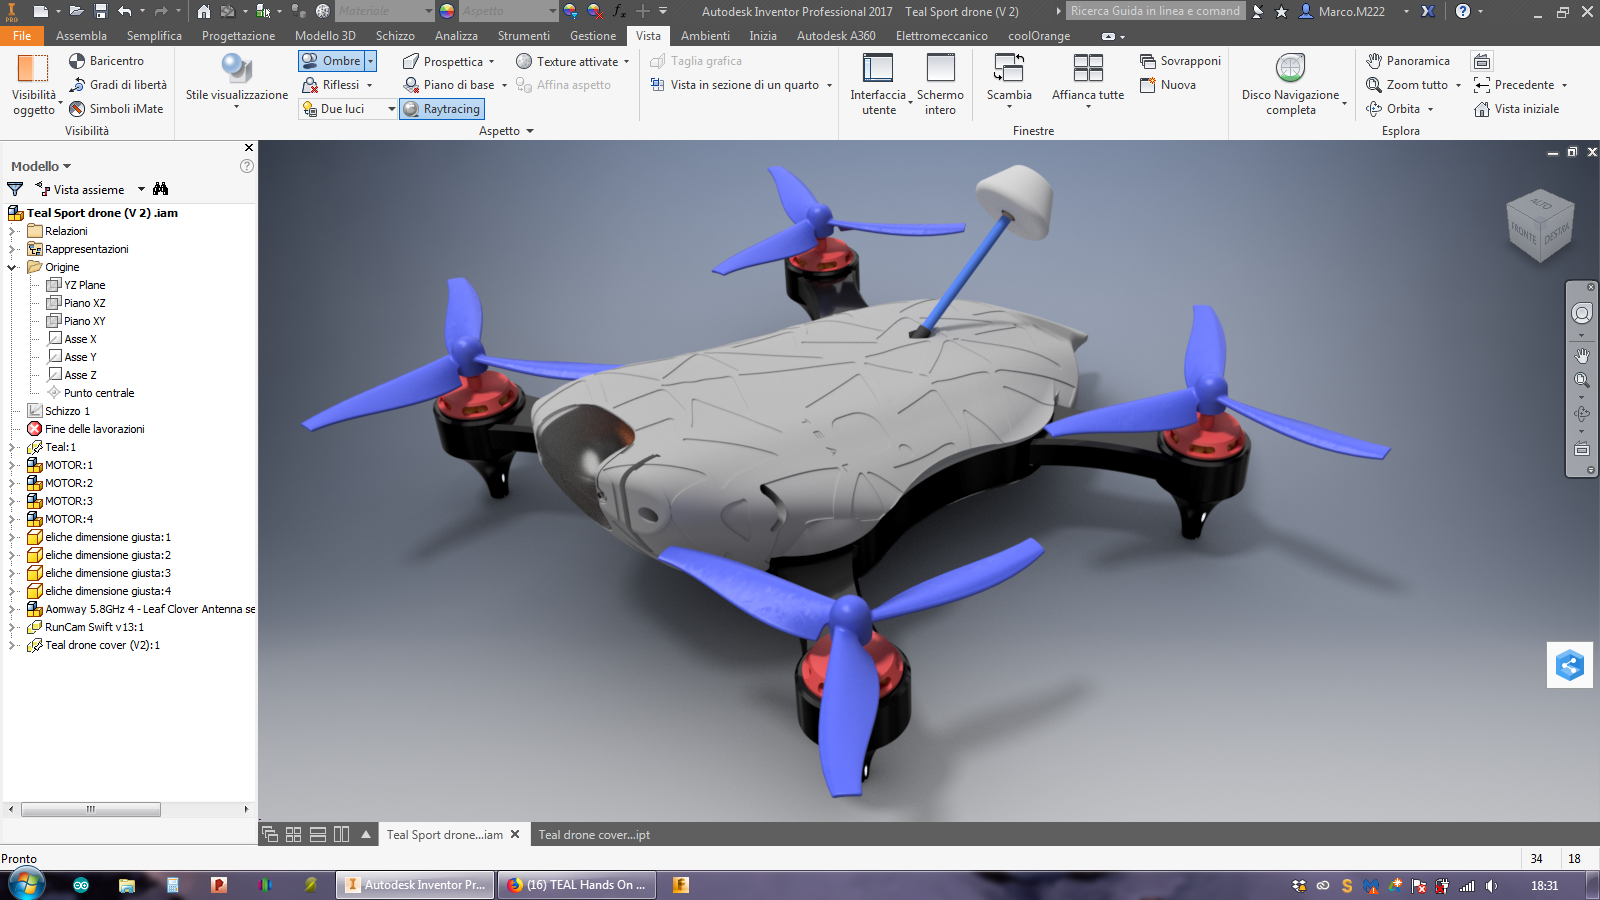Open the Ombre dropdown arrow
This screenshot has height=900, width=1600.
pyautogui.click(x=370, y=61)
